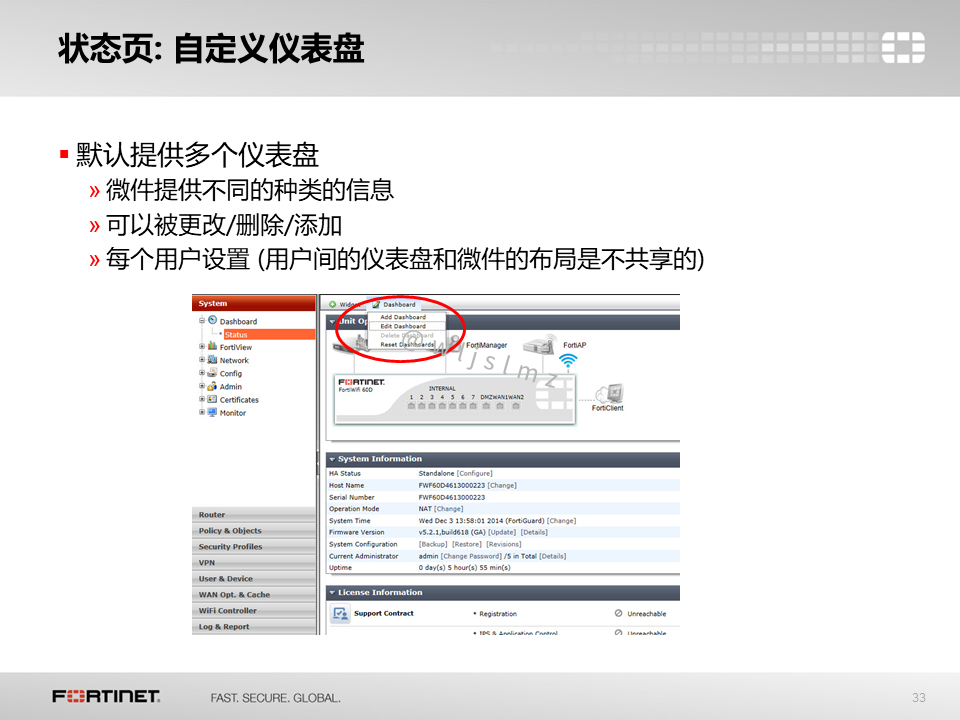The height and width of the screenshot is (720, 960).
Task: Click the Dashboard pencil edit icon
Action: point(377,304)
